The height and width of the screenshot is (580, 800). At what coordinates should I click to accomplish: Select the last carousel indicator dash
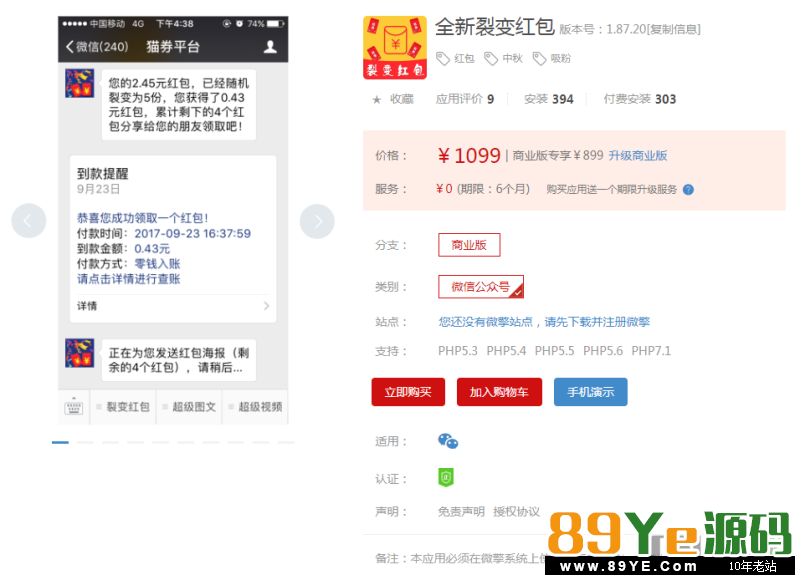point(286,442)
